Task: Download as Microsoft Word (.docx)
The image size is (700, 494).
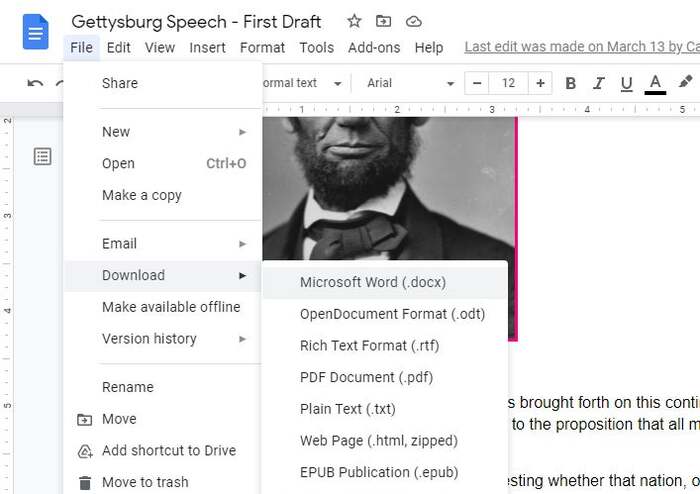Action: click(385, 282)
